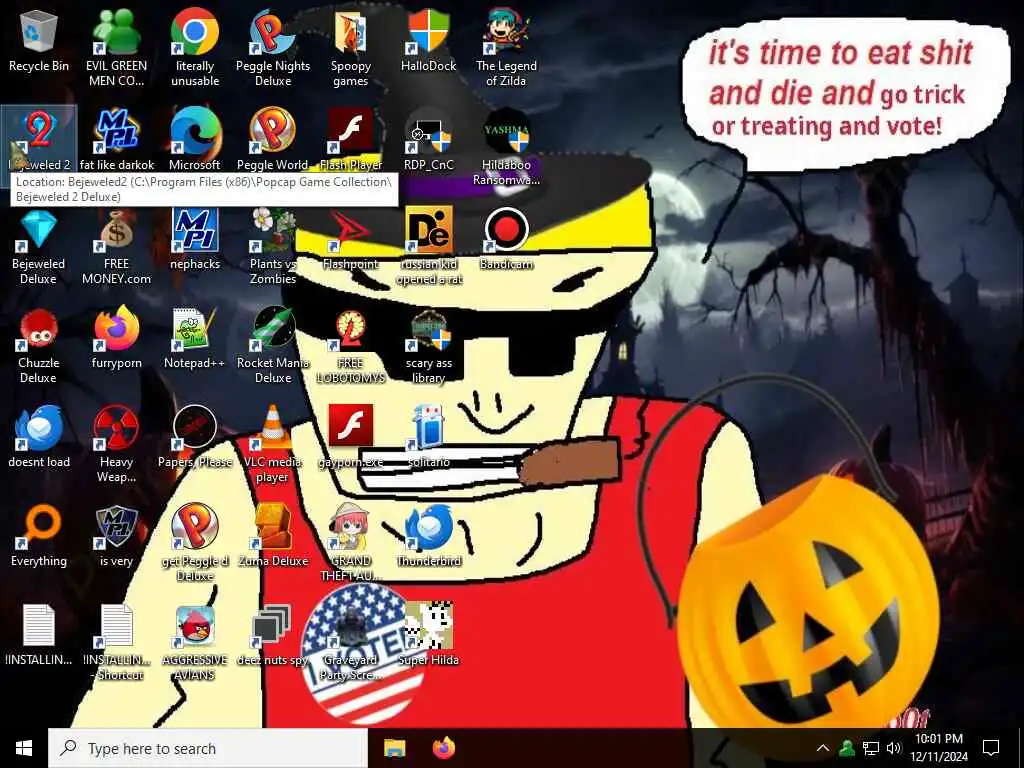Launch Firefox from the taskbar
The height and width of the screenshot is (768, 1024).
point(444,748)
